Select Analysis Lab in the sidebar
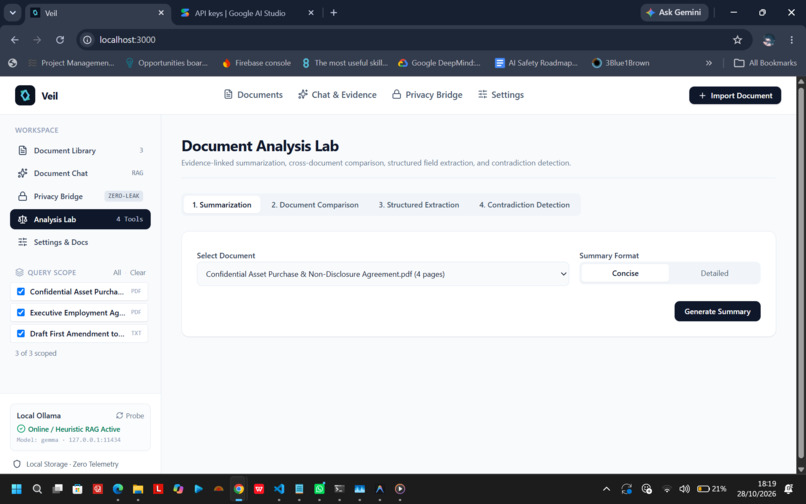Viewport: 806px width, 504px height. tap(80, 219)
